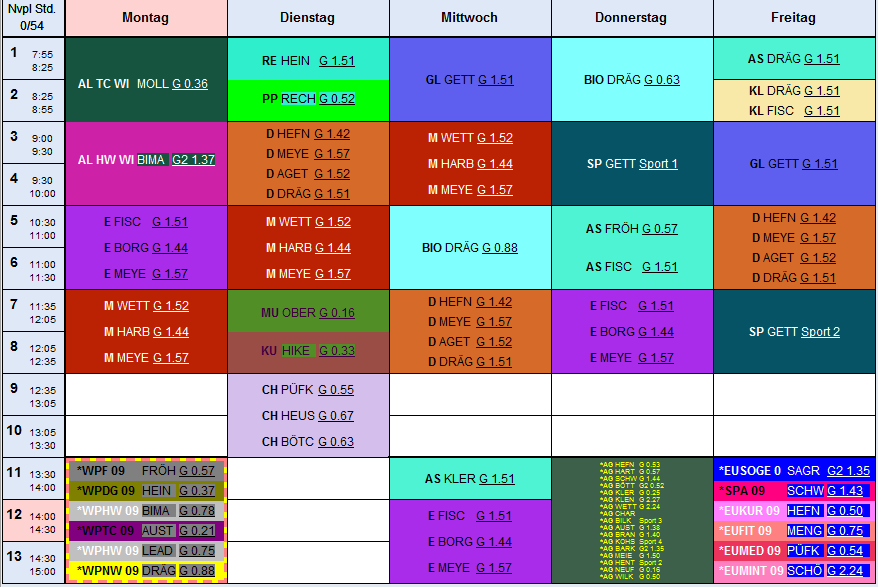Open the G2 1.37 room link for BIMA

[x=193, y=159]
